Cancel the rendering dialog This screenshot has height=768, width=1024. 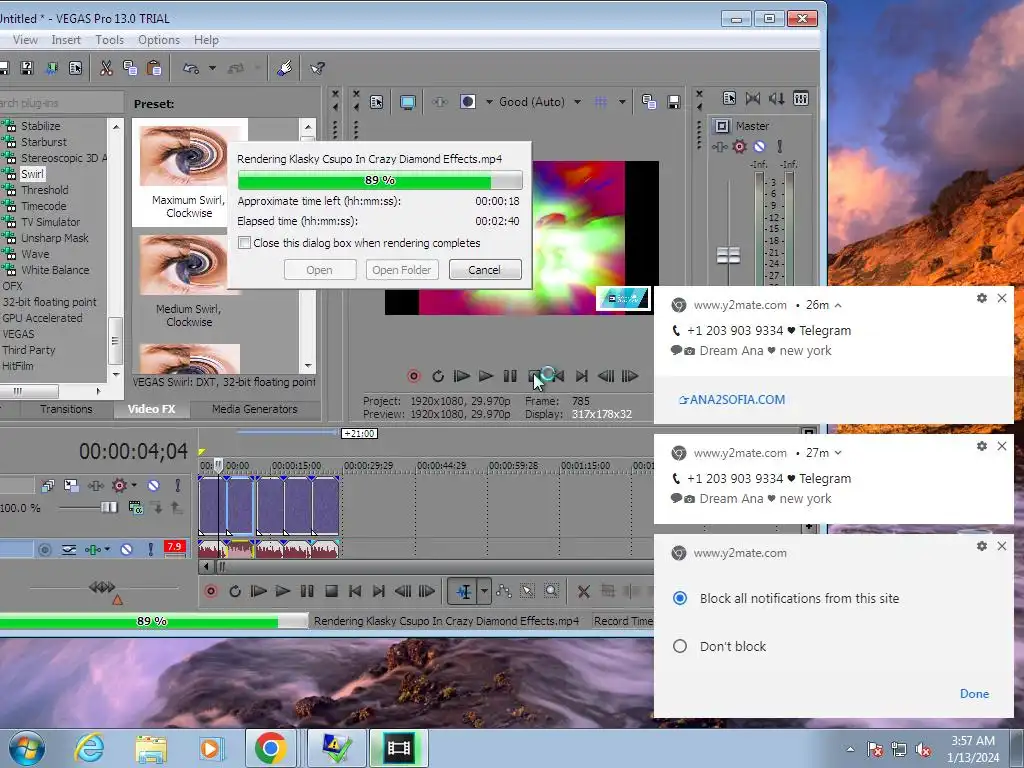pos(485,270)
